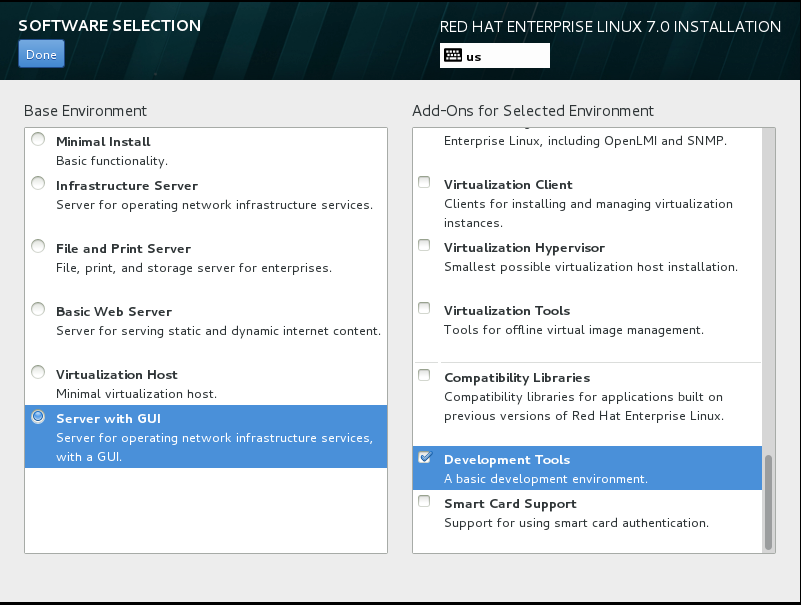Click the Done button
This screenshot has width=801, height=605.
(x=41, y=54)
